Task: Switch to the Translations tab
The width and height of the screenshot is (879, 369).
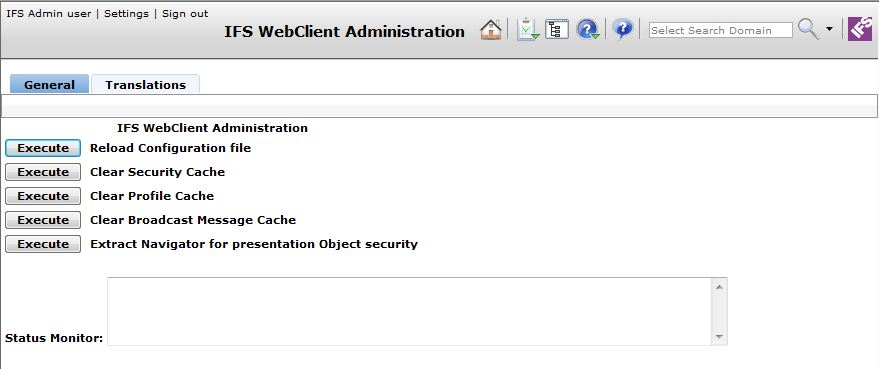Action: click(146, 85)
